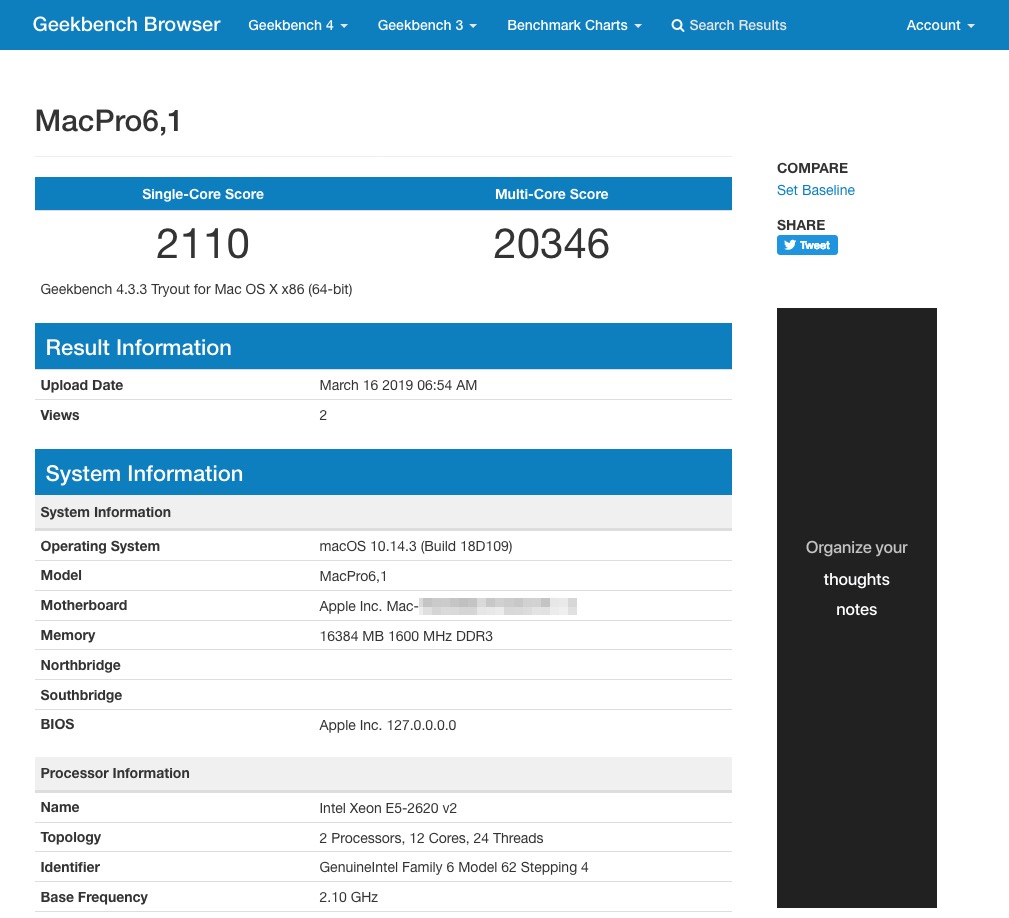Click the Base Frequency row label
Viewport: 1009px width, 918px height.
pyautogui.click(x=94, y=897)
